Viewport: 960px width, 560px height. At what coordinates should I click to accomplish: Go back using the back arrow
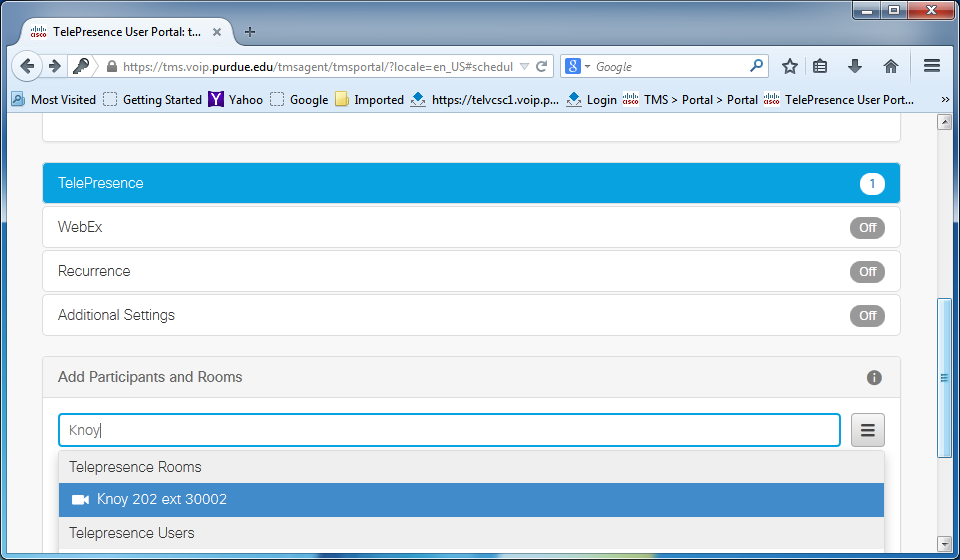(x=28, y=66)
